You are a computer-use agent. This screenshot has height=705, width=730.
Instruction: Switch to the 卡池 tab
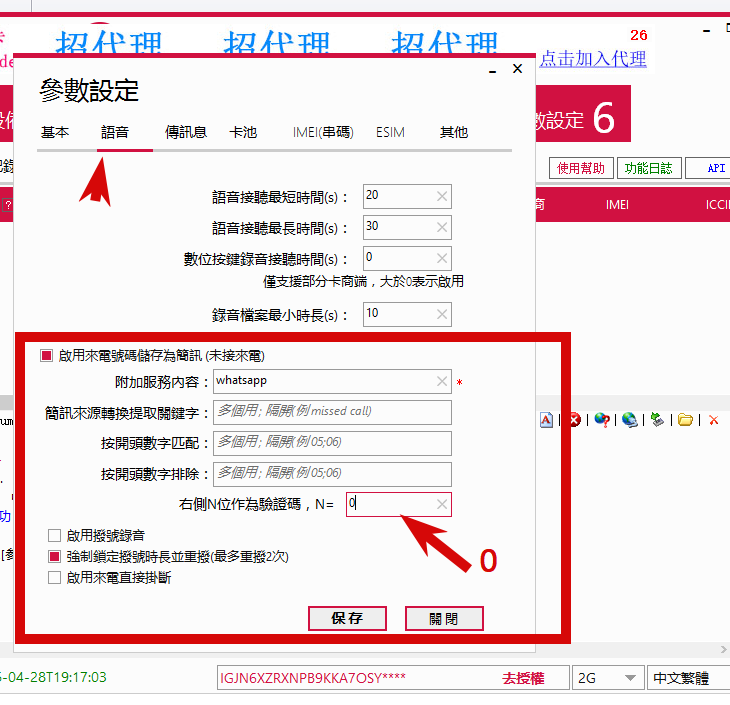[243, 133]
